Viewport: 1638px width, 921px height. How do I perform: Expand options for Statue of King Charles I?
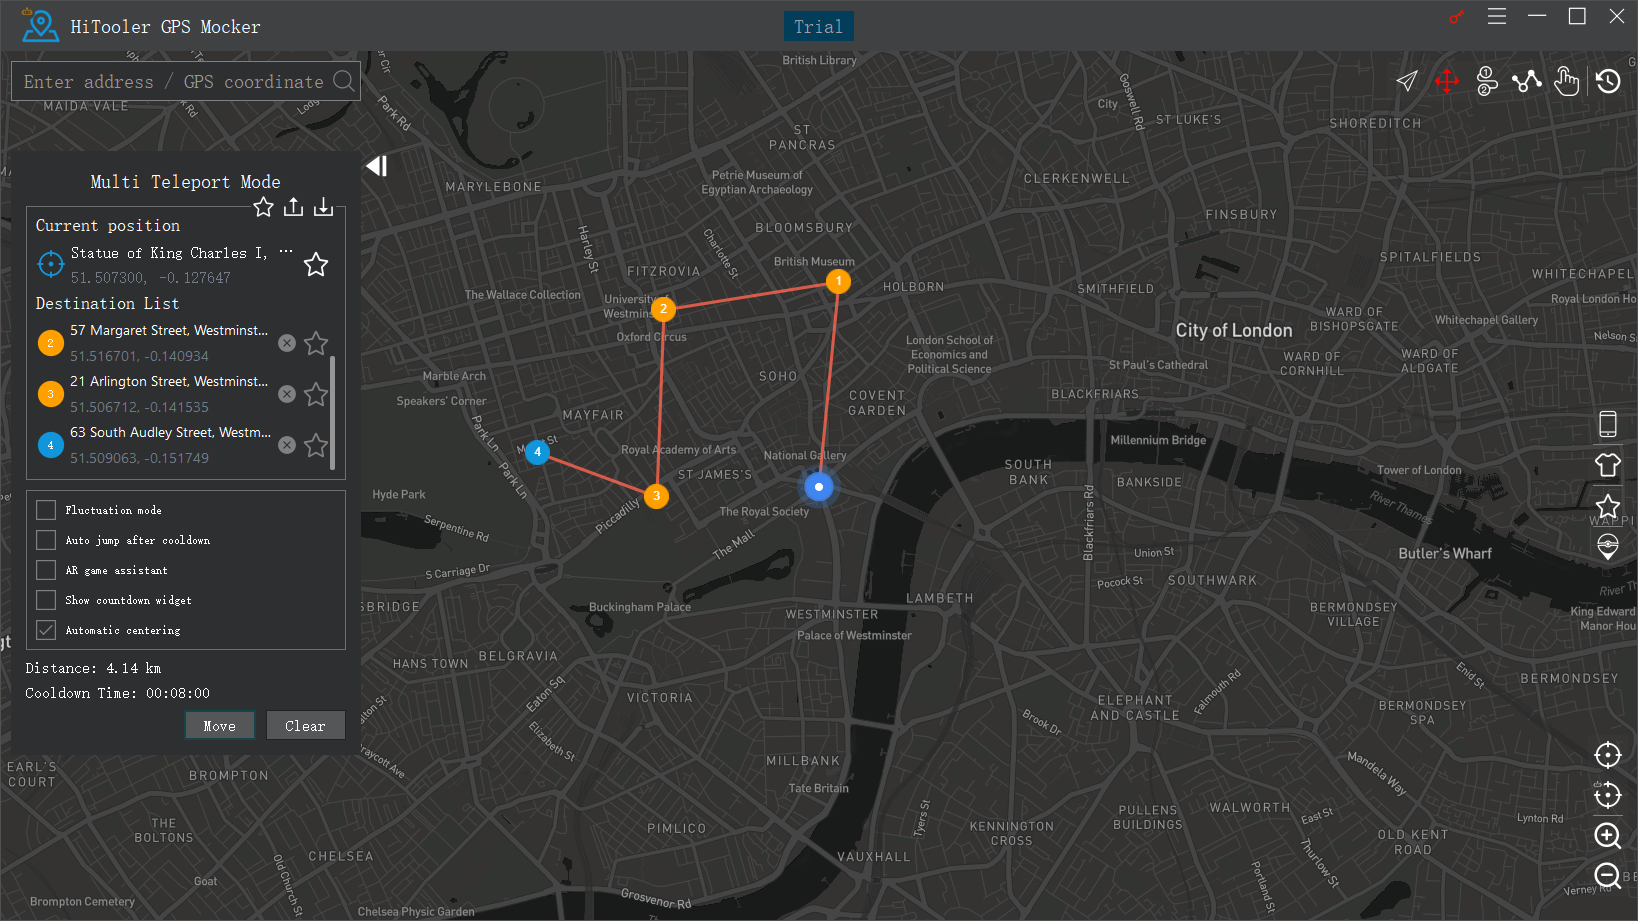(286, 250)
